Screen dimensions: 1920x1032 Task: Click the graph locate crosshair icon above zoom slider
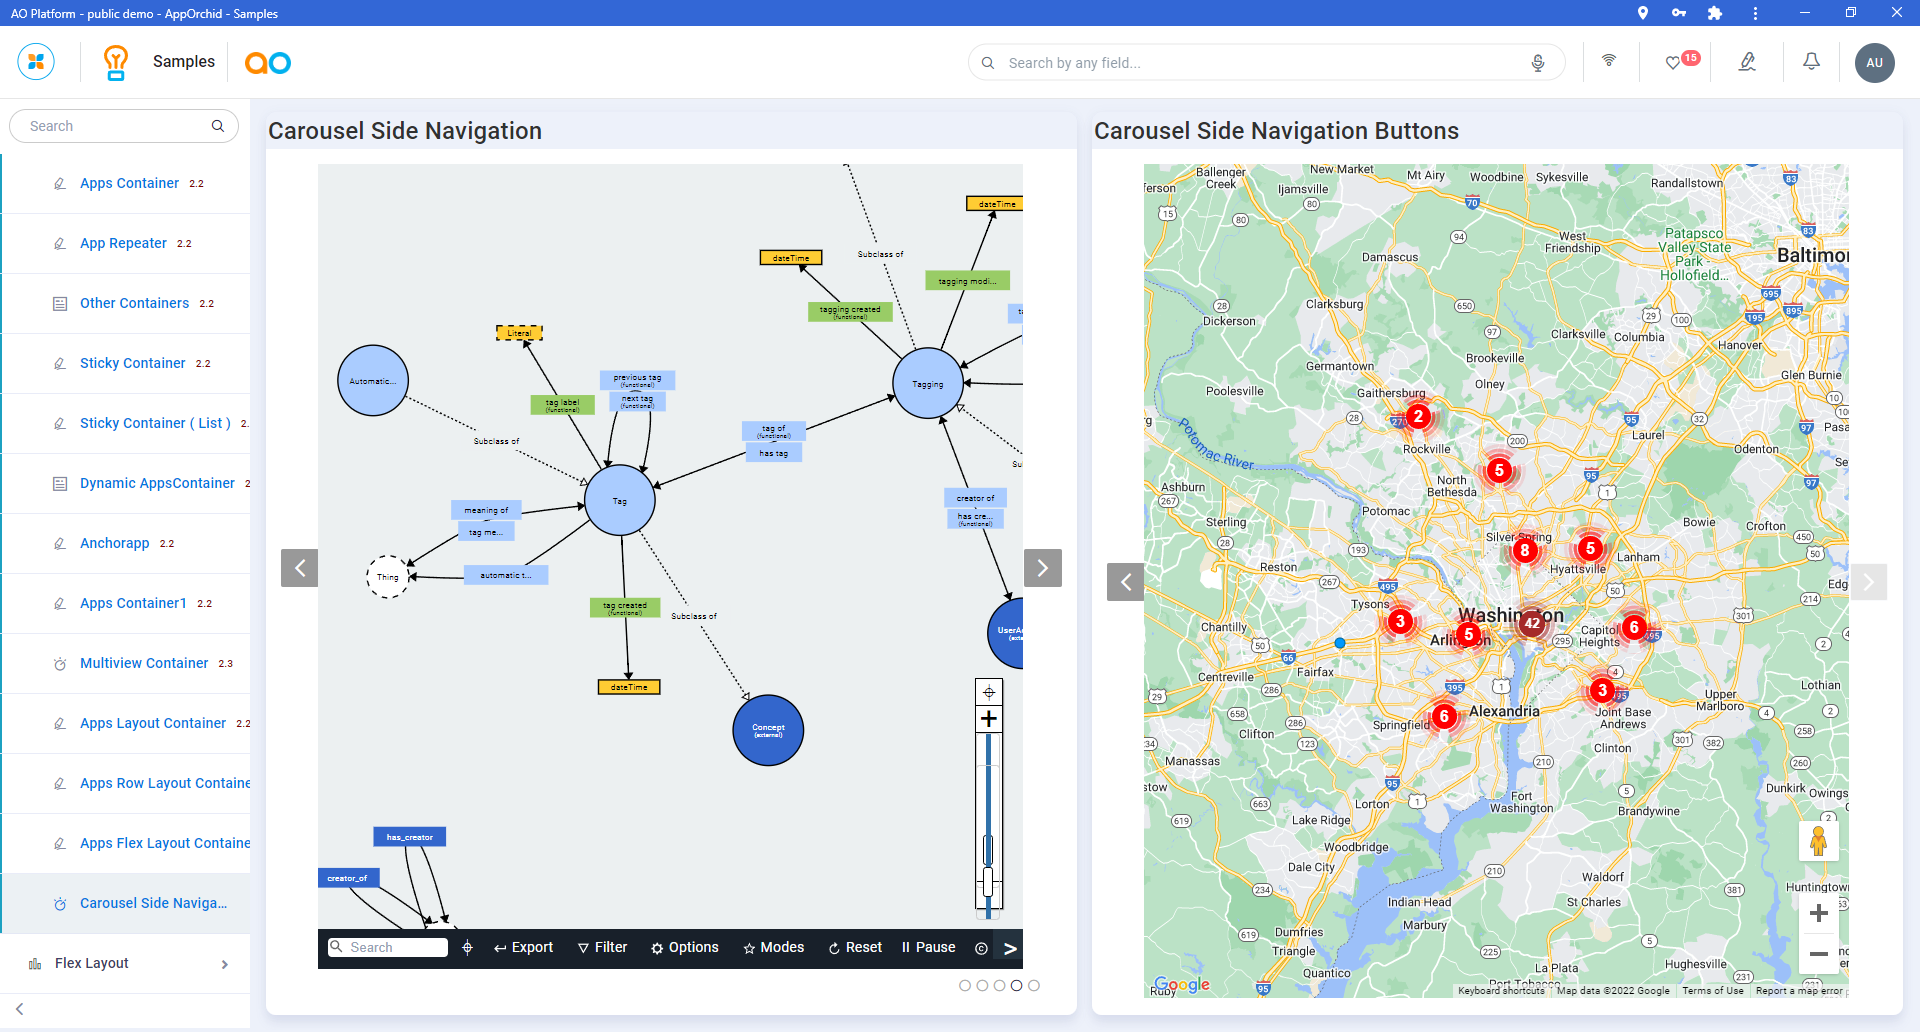tap(988, 692)
